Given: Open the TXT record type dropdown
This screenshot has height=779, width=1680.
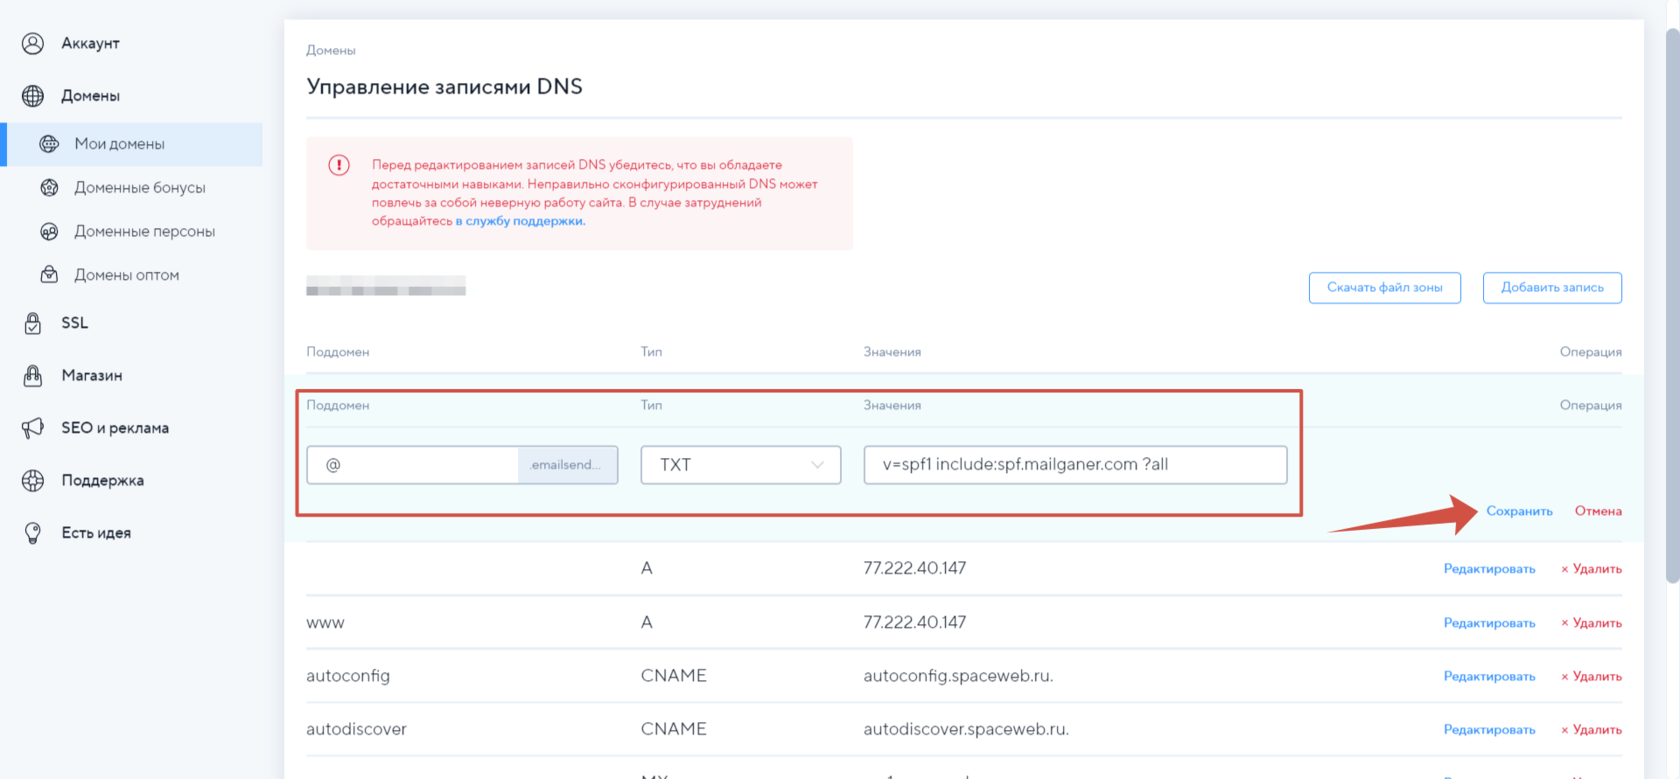Looking at the screenshot, I should [741, 465].
